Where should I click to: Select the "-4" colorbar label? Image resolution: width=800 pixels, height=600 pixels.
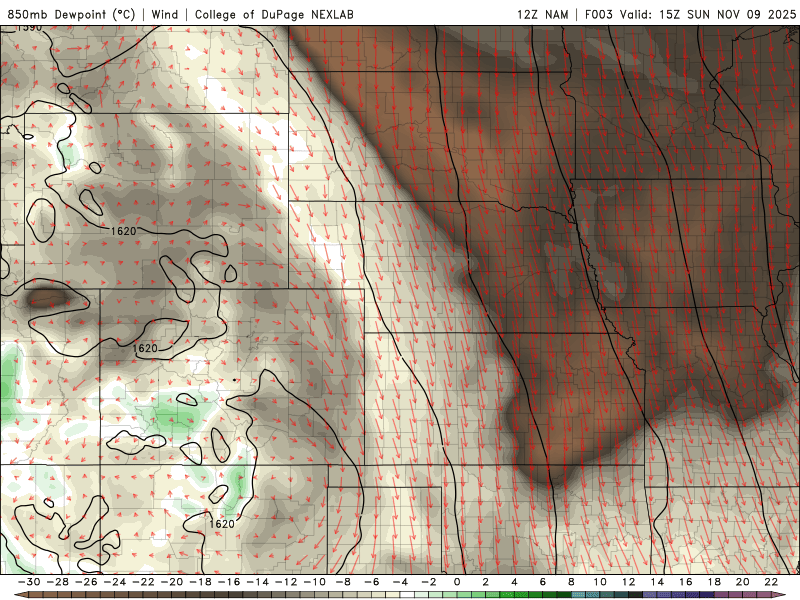[401, 582]
